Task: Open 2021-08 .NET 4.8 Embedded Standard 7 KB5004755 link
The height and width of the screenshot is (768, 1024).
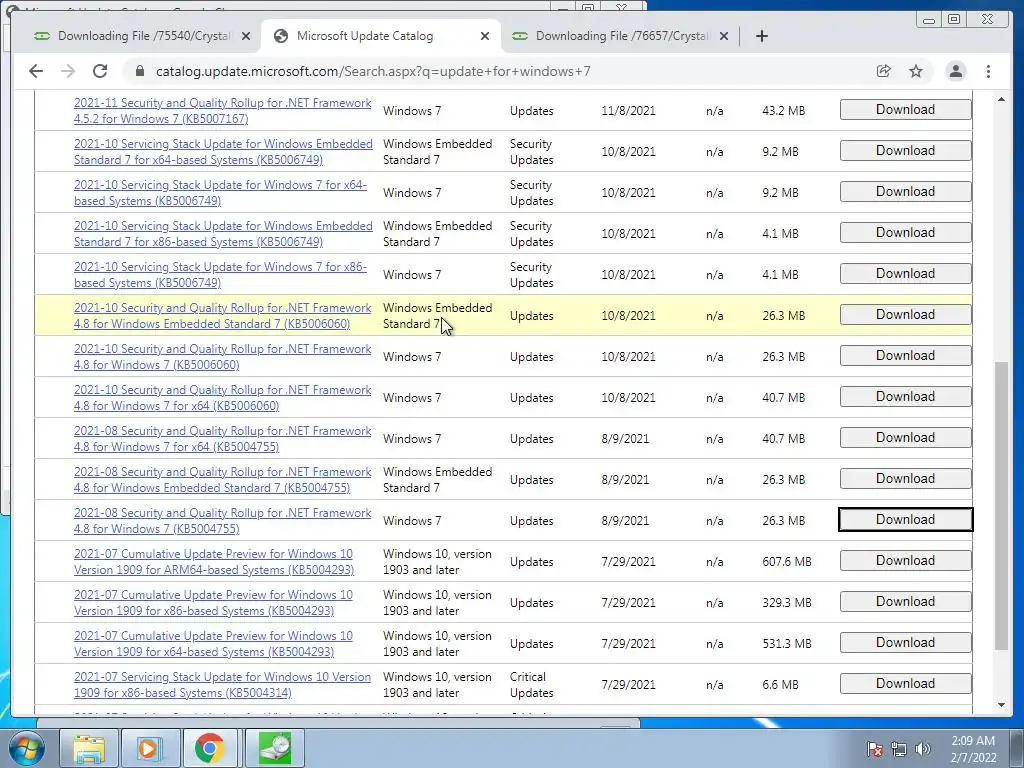Action: coord(223,479)
